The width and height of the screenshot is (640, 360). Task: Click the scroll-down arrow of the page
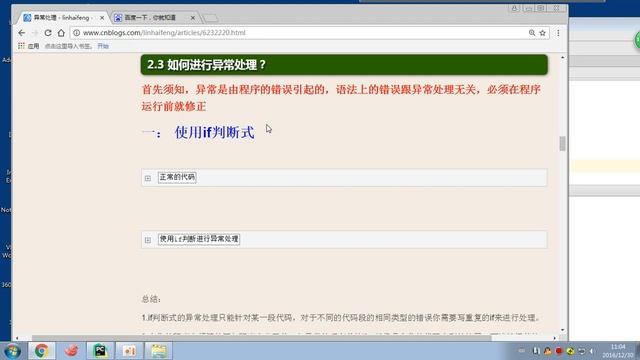tap(562, 330)
